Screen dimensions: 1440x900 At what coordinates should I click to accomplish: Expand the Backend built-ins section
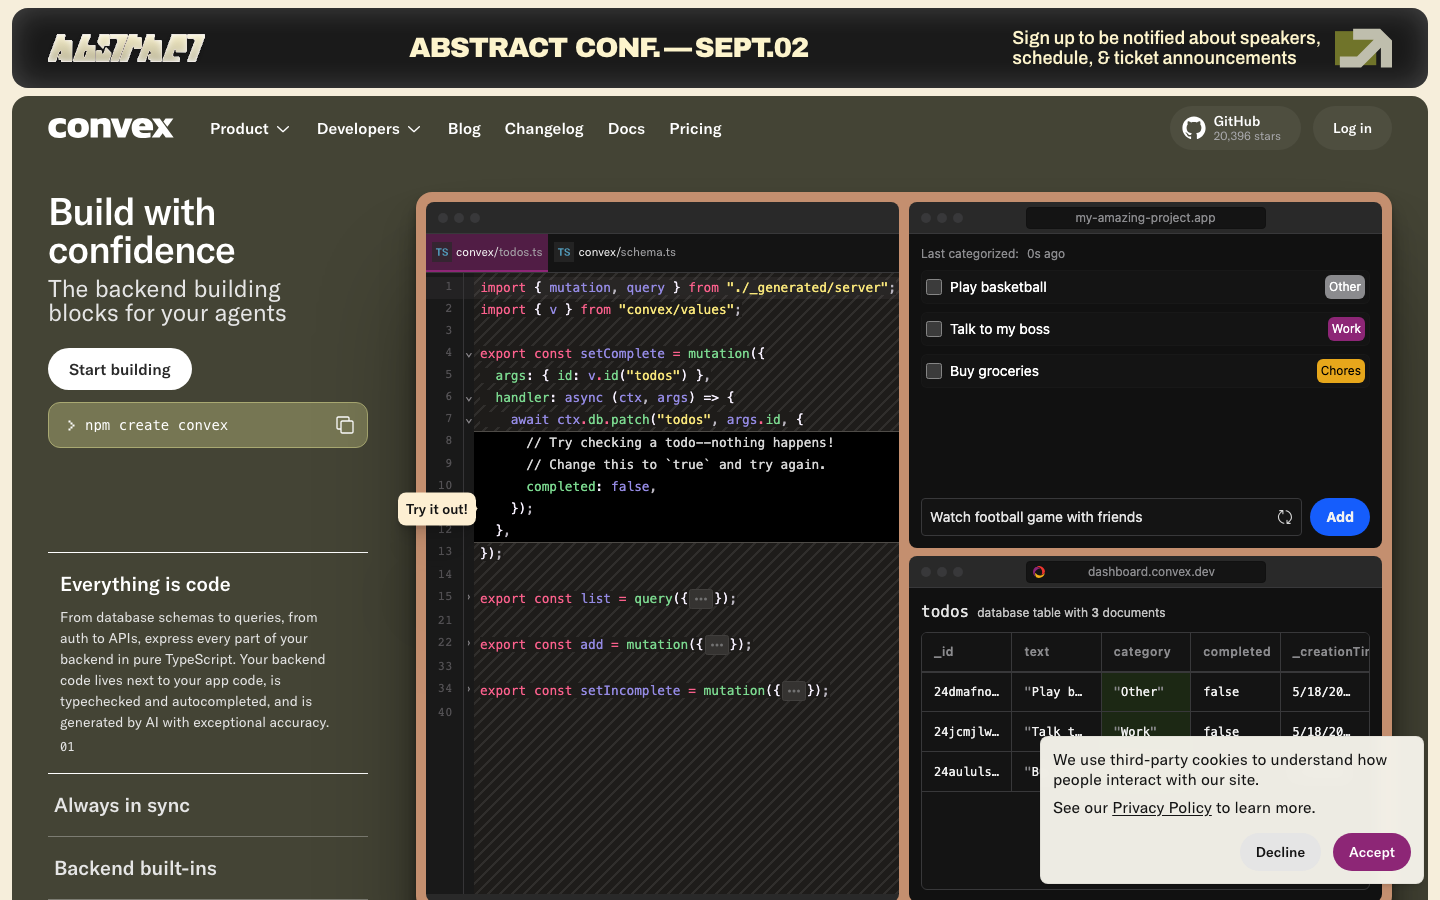[208, 868]
